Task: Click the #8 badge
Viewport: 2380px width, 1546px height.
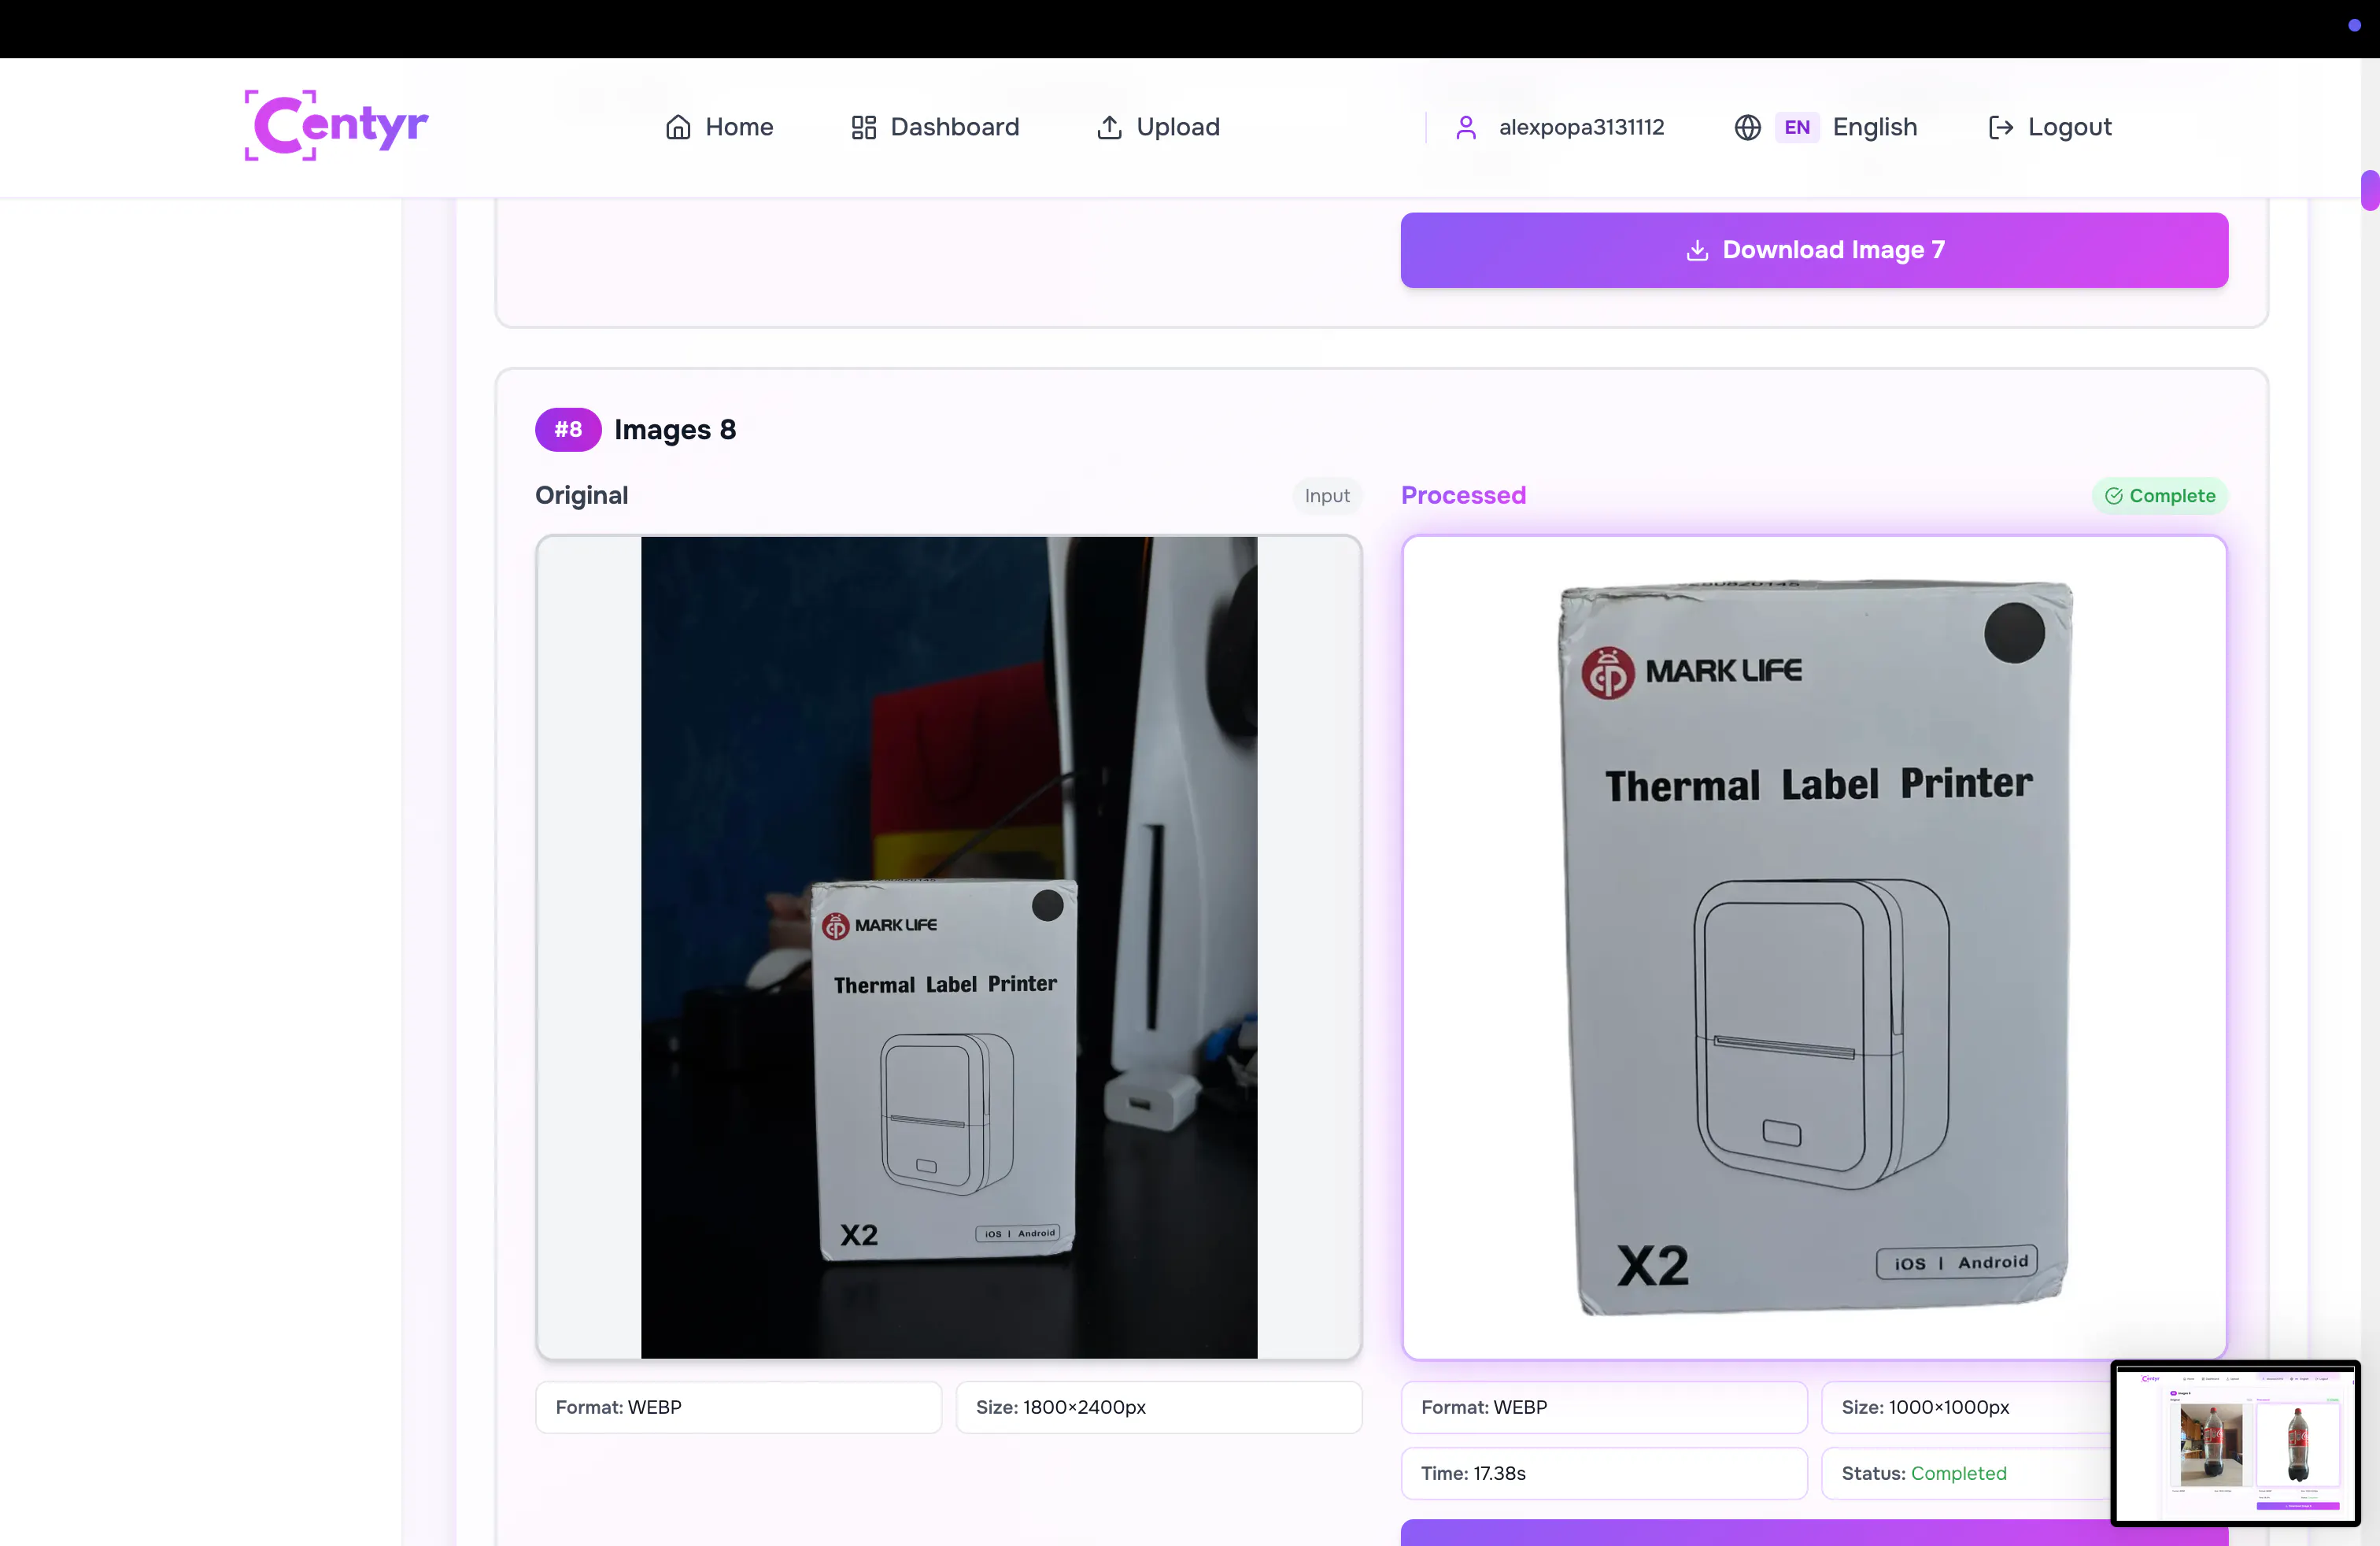Action: pos(568,430)
